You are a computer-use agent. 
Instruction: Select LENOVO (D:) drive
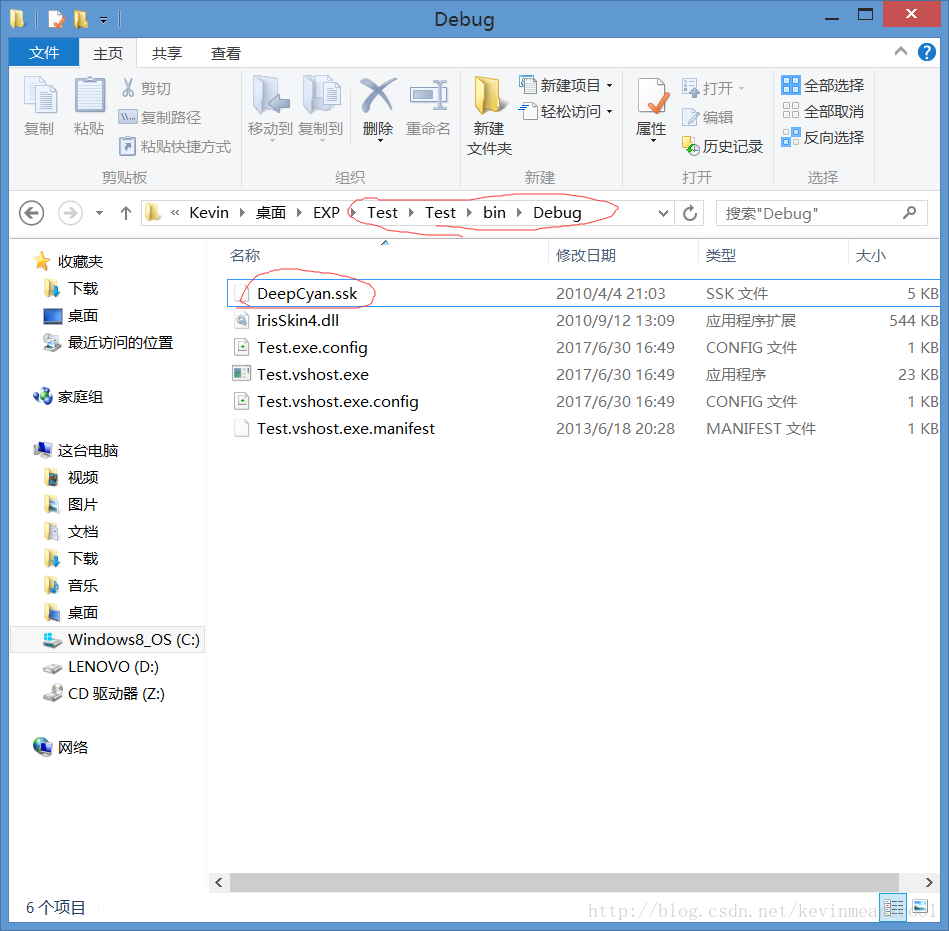pos(100,666)
